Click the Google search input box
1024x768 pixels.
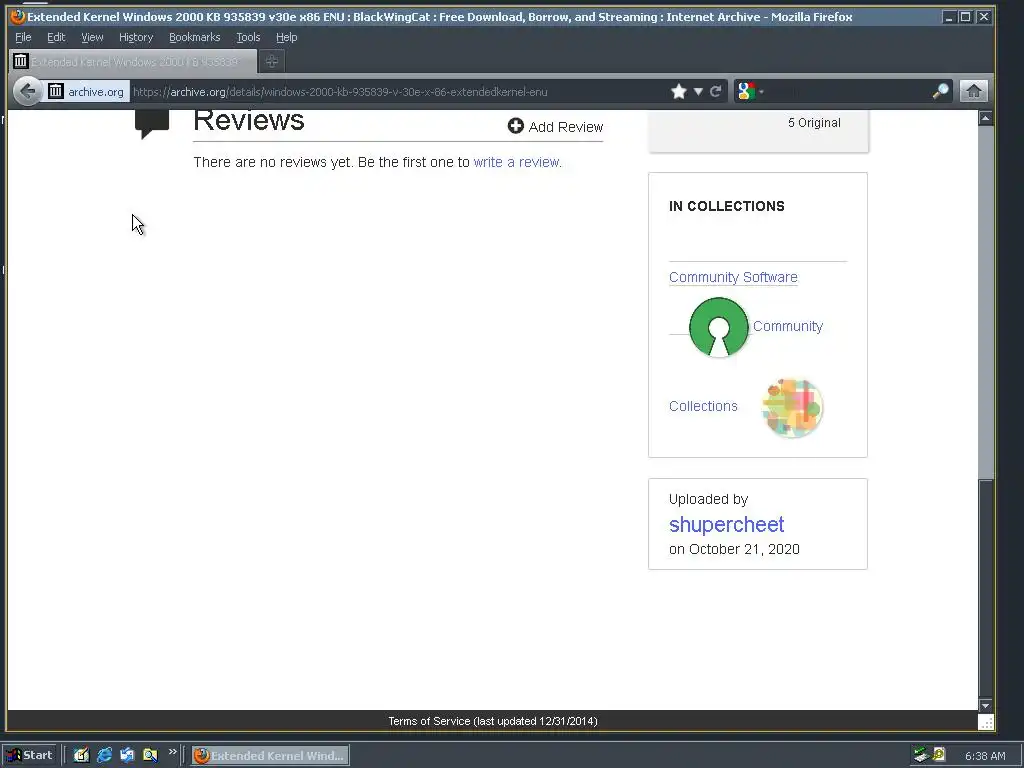[x=847, y=91]
